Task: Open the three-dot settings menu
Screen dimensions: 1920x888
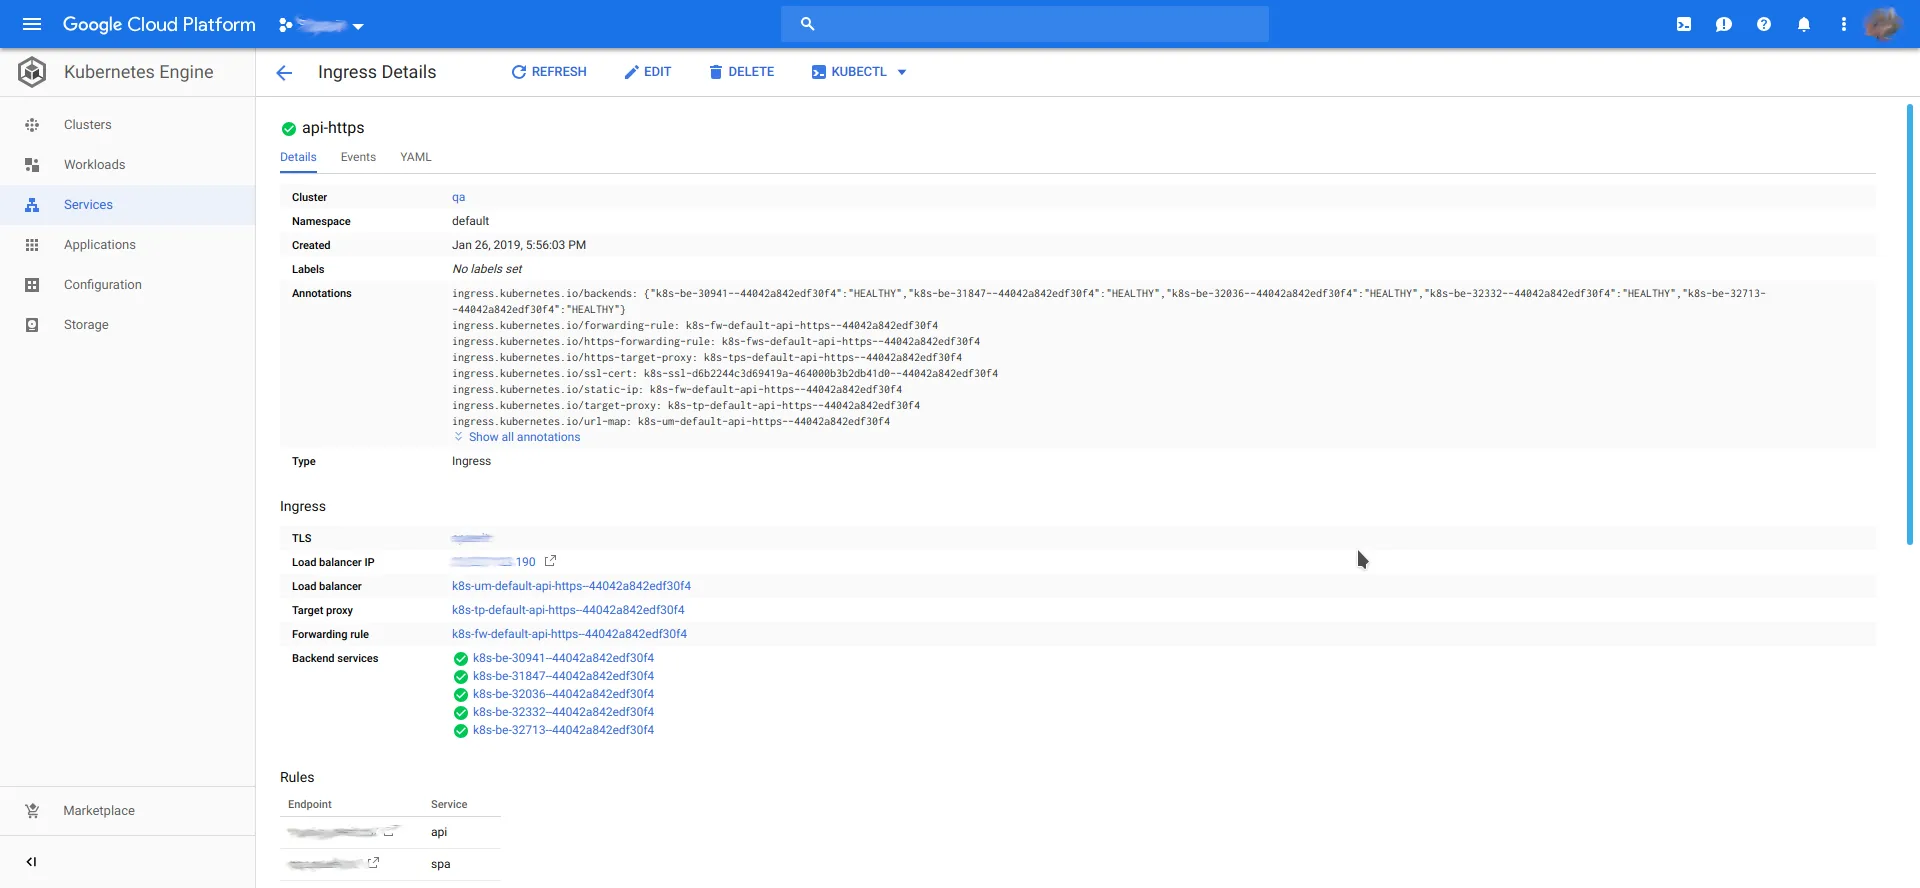Action: pyautogui.click(x=1844, y=24)
